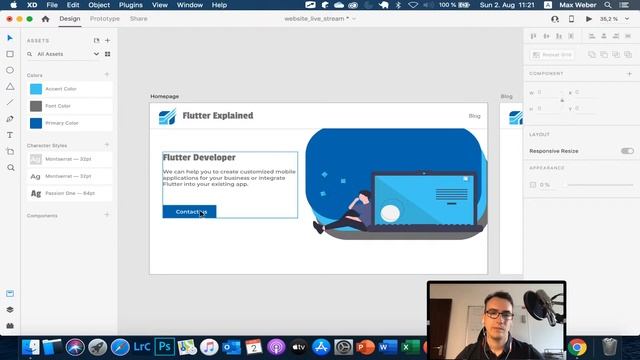The width and height of the screenshot is (640, 360).
Task: Select the Select arrow tool
Action: tap(10, 38)
